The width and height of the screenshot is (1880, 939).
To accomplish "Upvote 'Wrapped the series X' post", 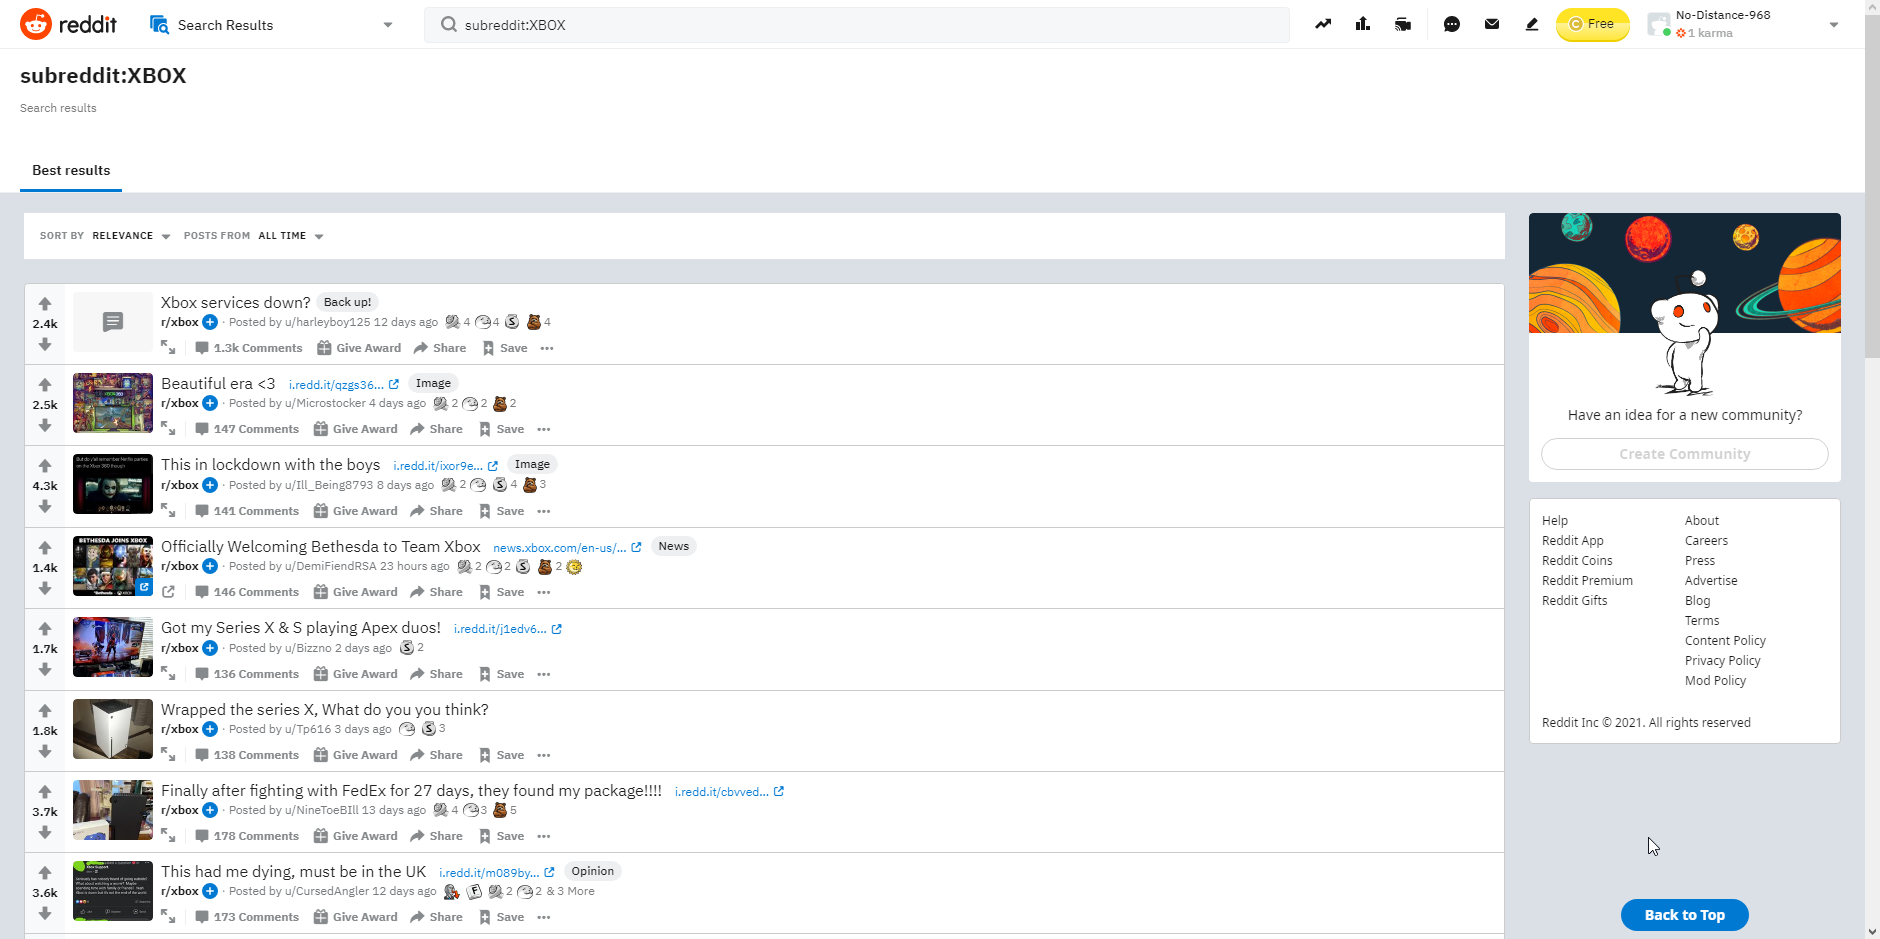I will pyautogui.click(x=45, y=711).
